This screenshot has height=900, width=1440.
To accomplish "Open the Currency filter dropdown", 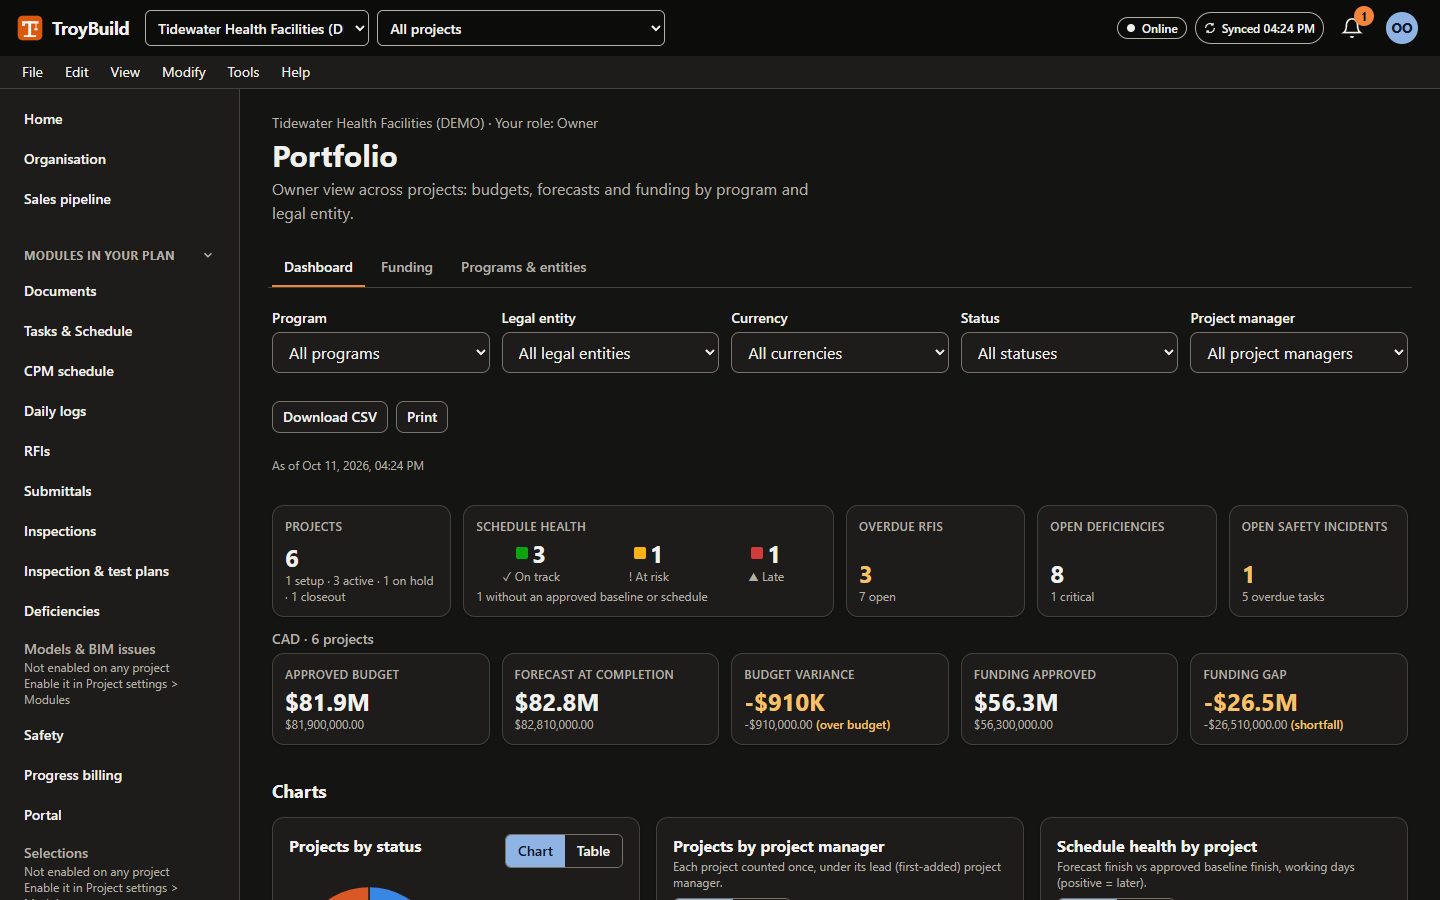I will click(840, 353).
